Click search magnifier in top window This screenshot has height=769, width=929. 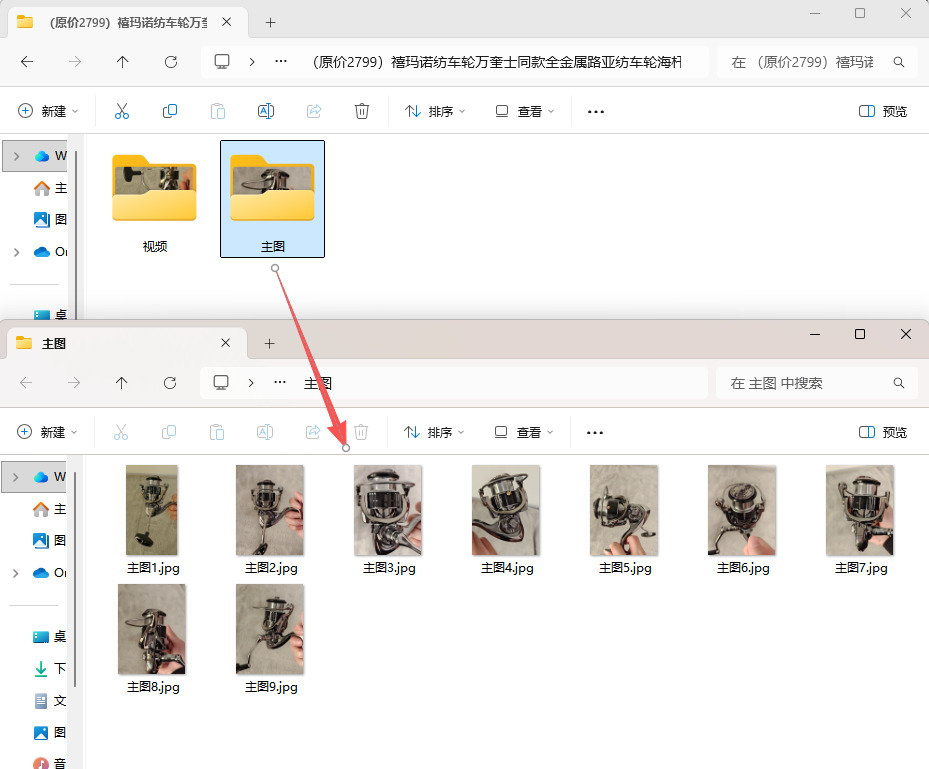898,62
